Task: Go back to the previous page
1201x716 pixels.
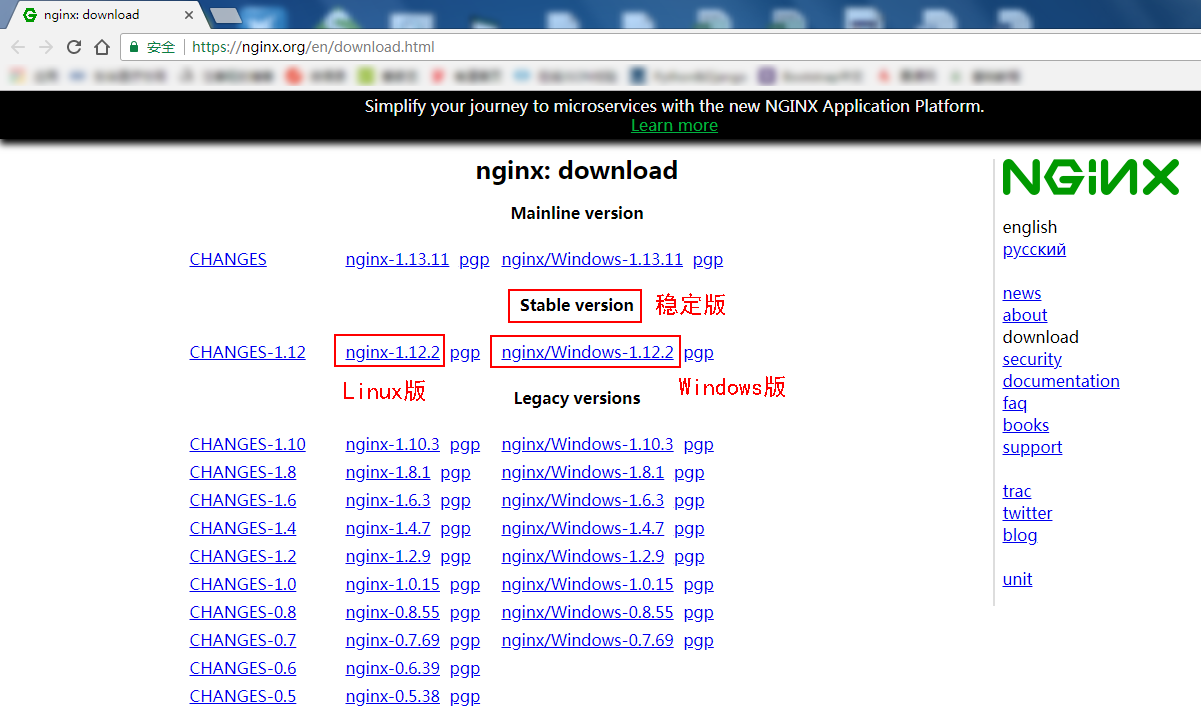Action: click(17, 46)
